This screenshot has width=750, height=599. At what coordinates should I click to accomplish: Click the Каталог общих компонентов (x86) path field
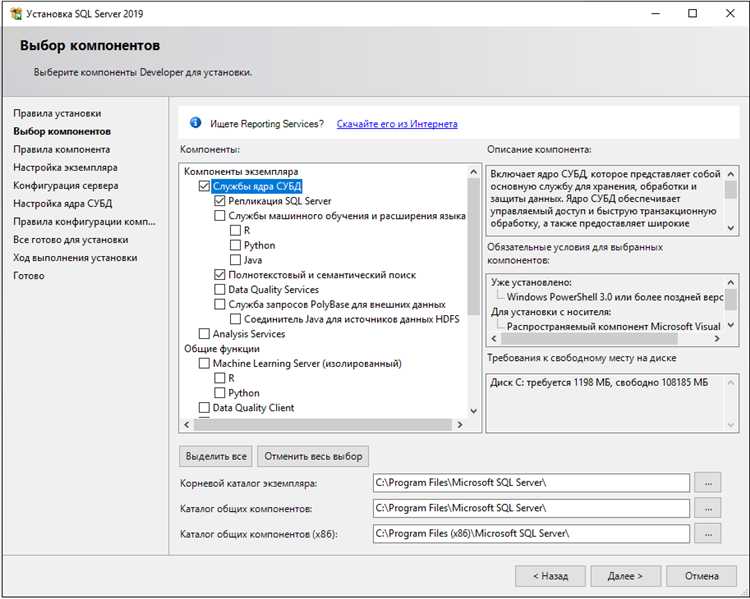pos(531,533)
